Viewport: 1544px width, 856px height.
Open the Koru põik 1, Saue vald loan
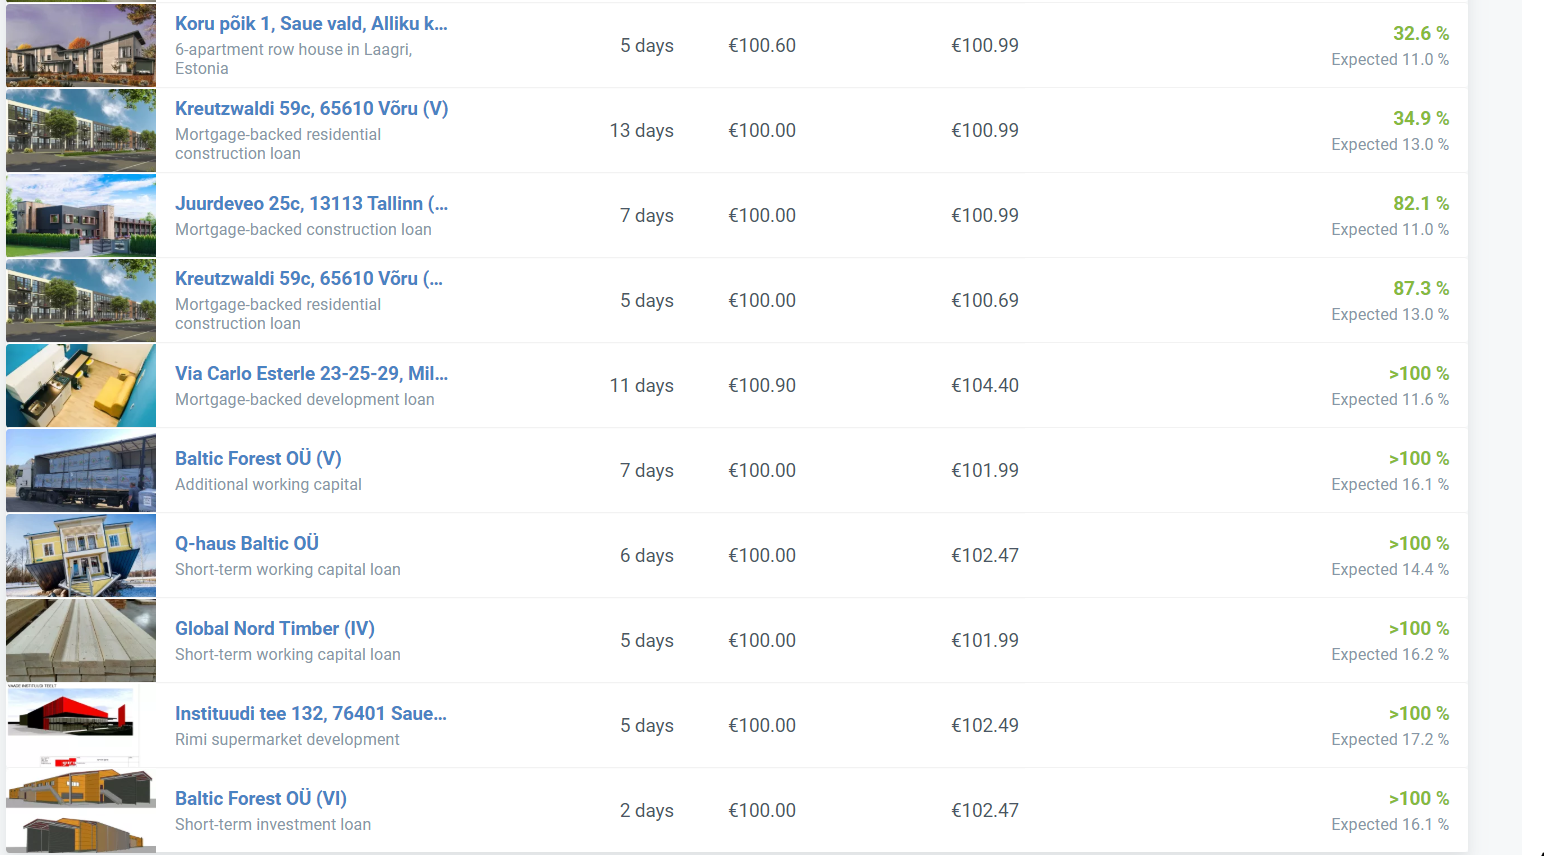click(x=311, y=24)
